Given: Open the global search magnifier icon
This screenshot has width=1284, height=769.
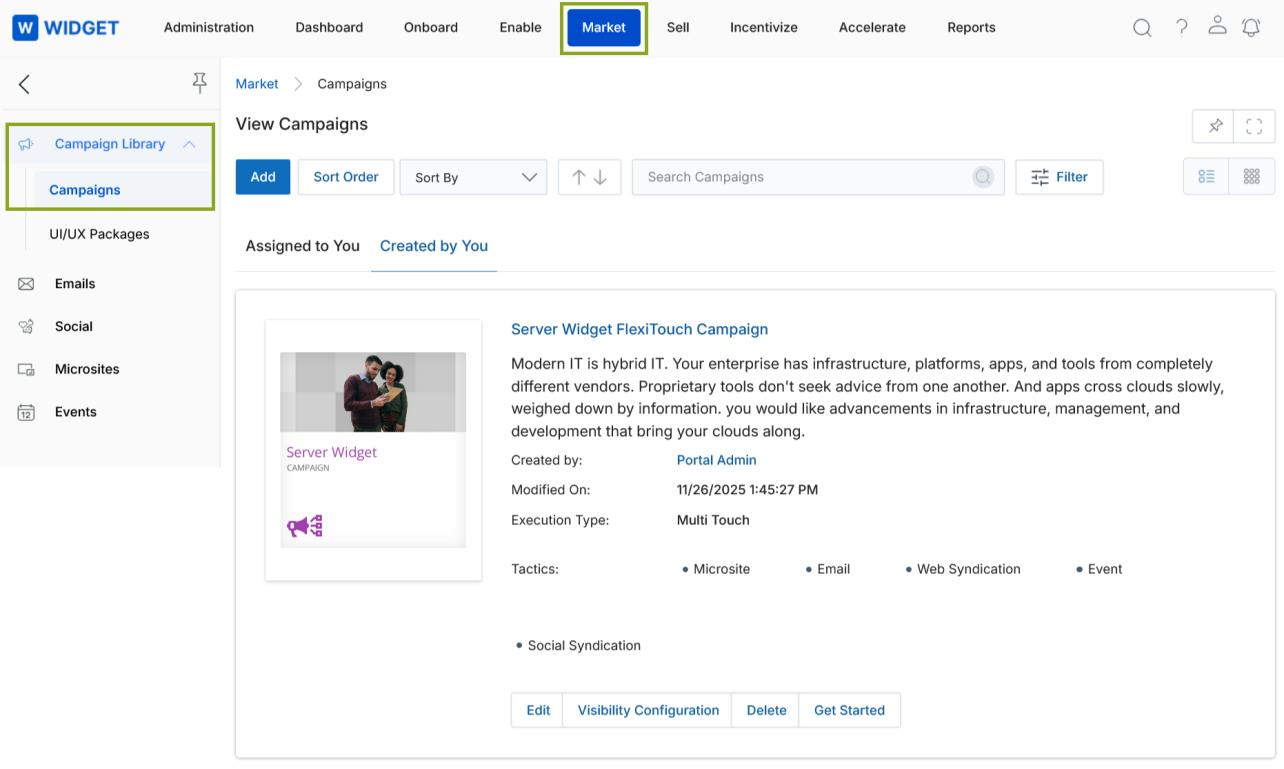Looking at the screenshot, I should [1142, 28].
